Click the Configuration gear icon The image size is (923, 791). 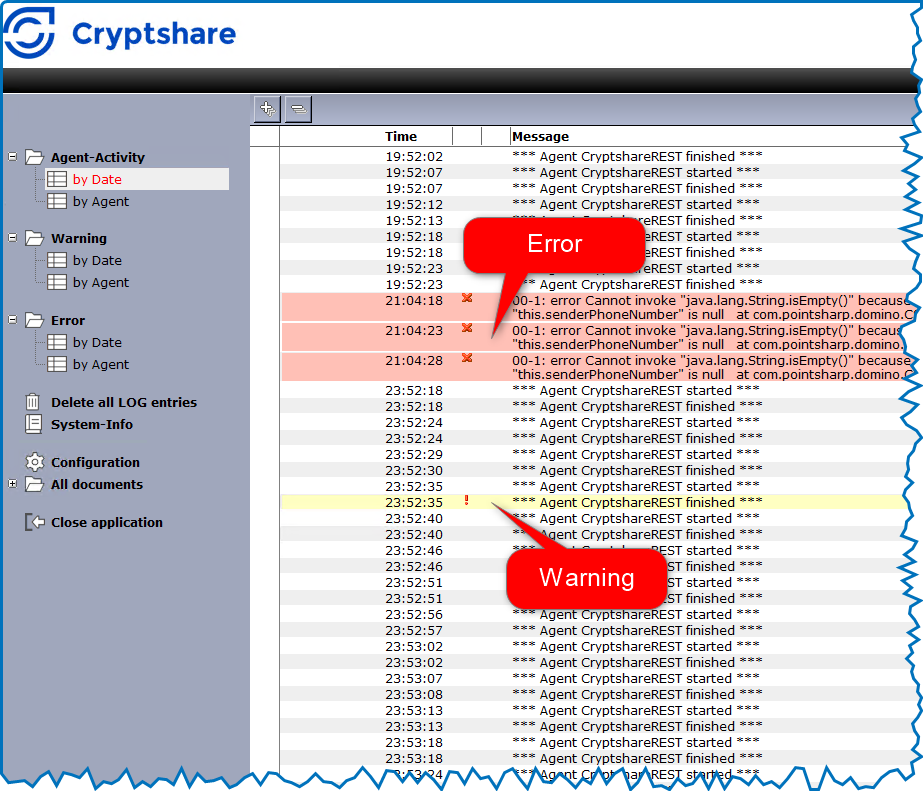pos(34,462)
